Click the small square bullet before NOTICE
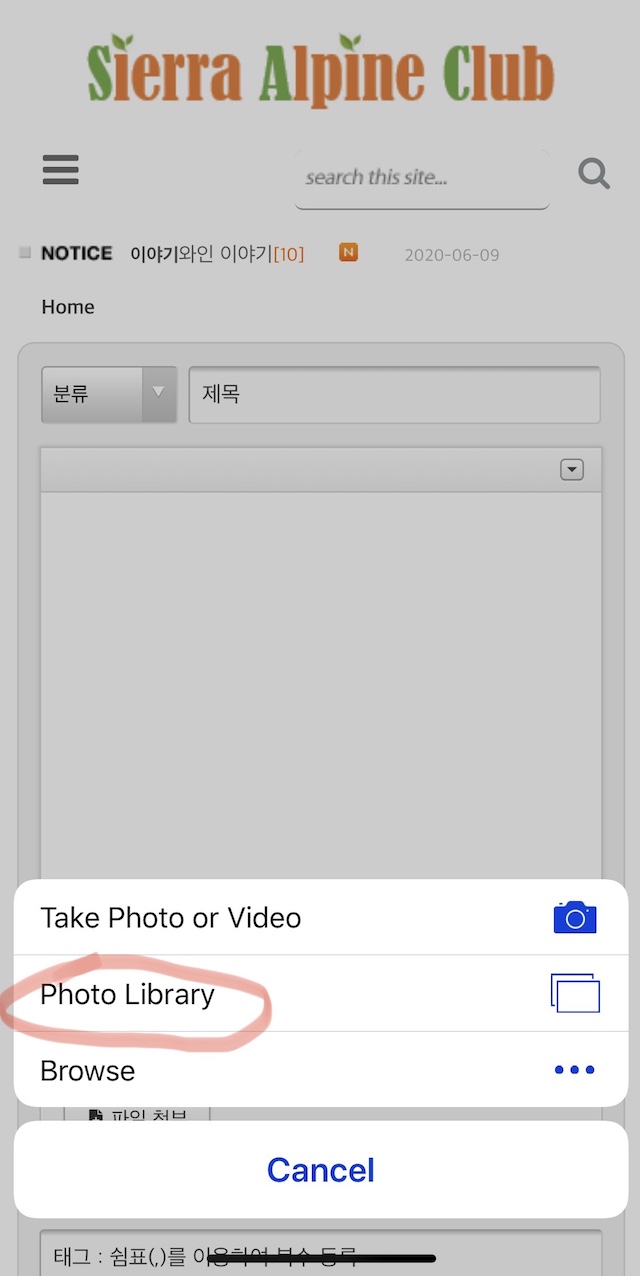This screenshot has height=1276, width=640. [25, 253]
